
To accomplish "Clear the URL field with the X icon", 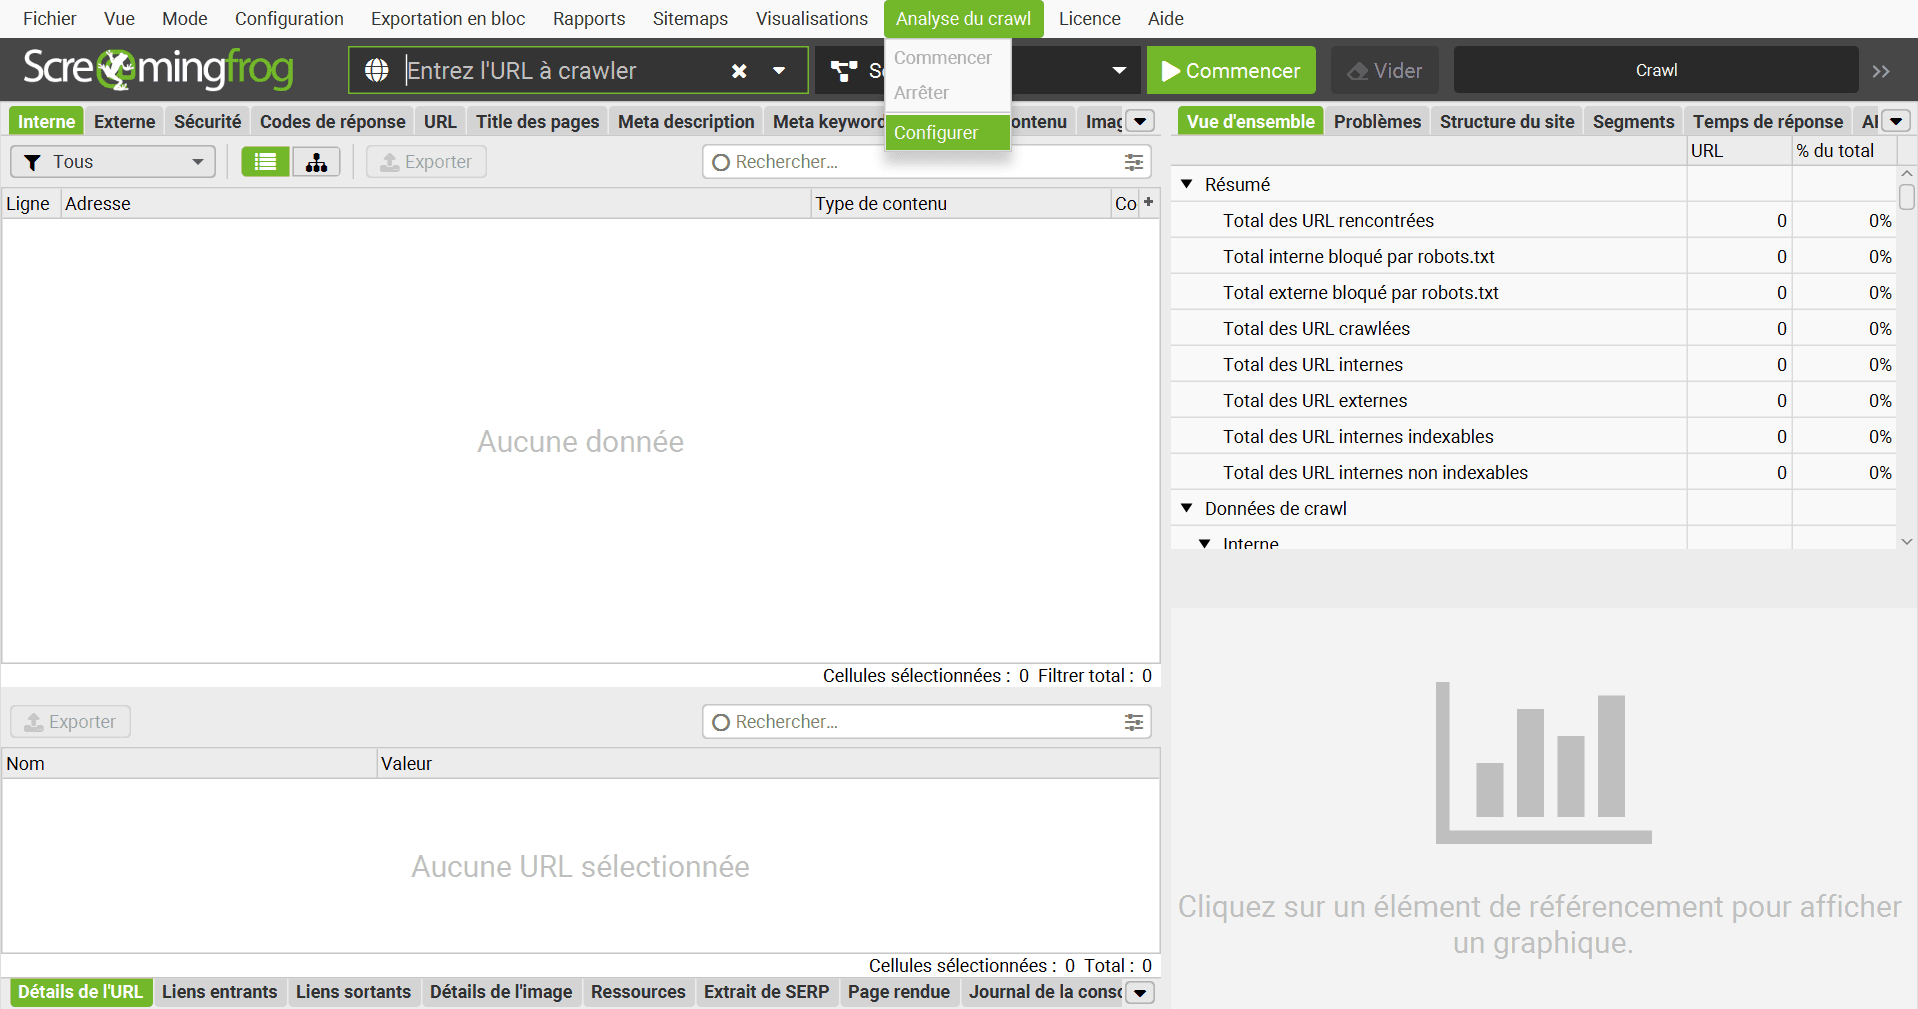I will coord(739,71).
